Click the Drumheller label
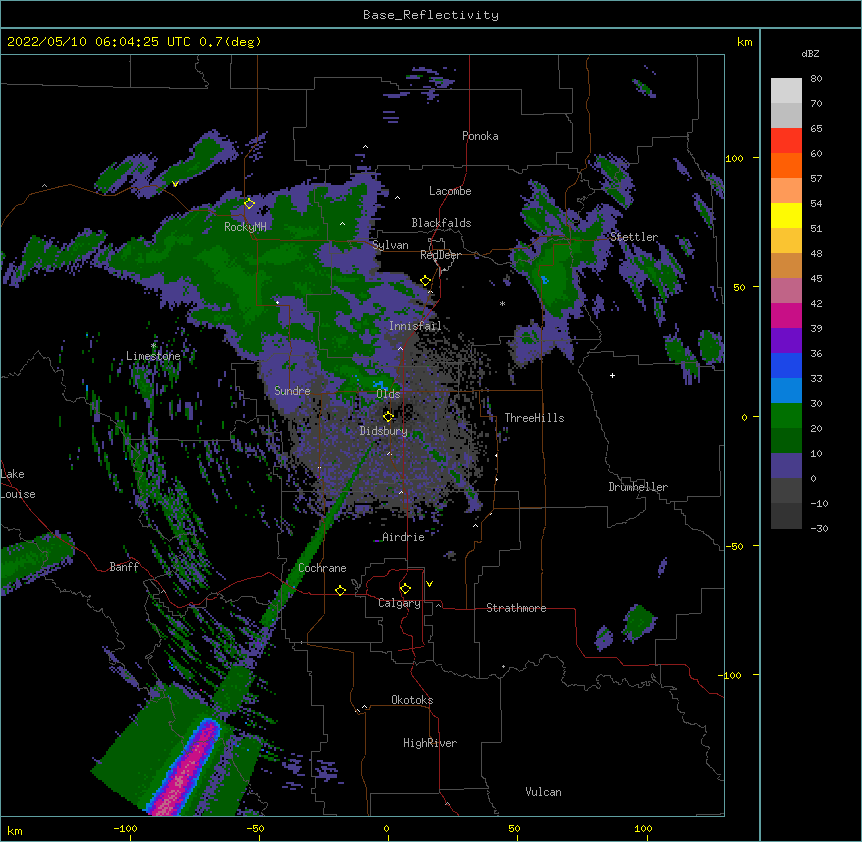 (x=638, y=487)
